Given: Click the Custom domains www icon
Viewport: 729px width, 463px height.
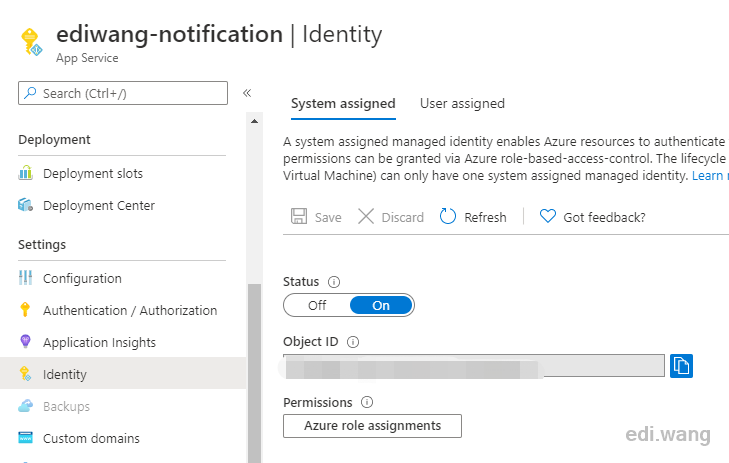Looking at the screenshot, I should click(x=26, y=438).
